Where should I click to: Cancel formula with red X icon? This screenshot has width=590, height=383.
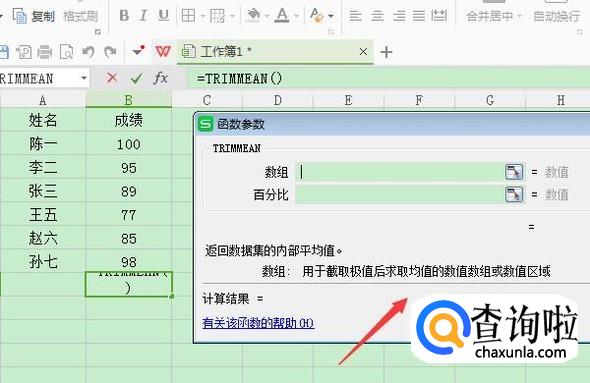tap(112, 78)
